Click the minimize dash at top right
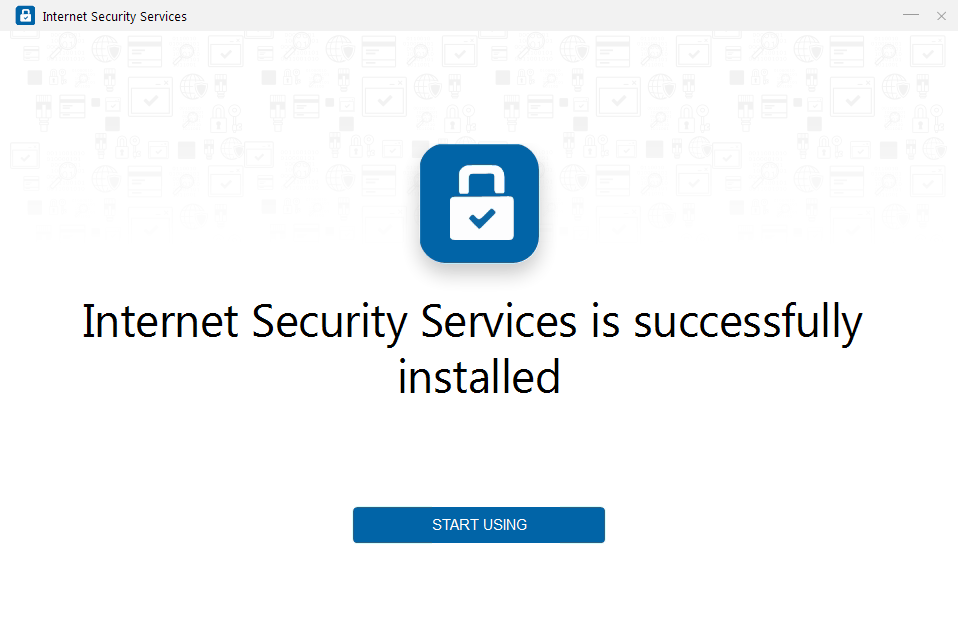Screen dimensions: 958x638 [911, 15]
